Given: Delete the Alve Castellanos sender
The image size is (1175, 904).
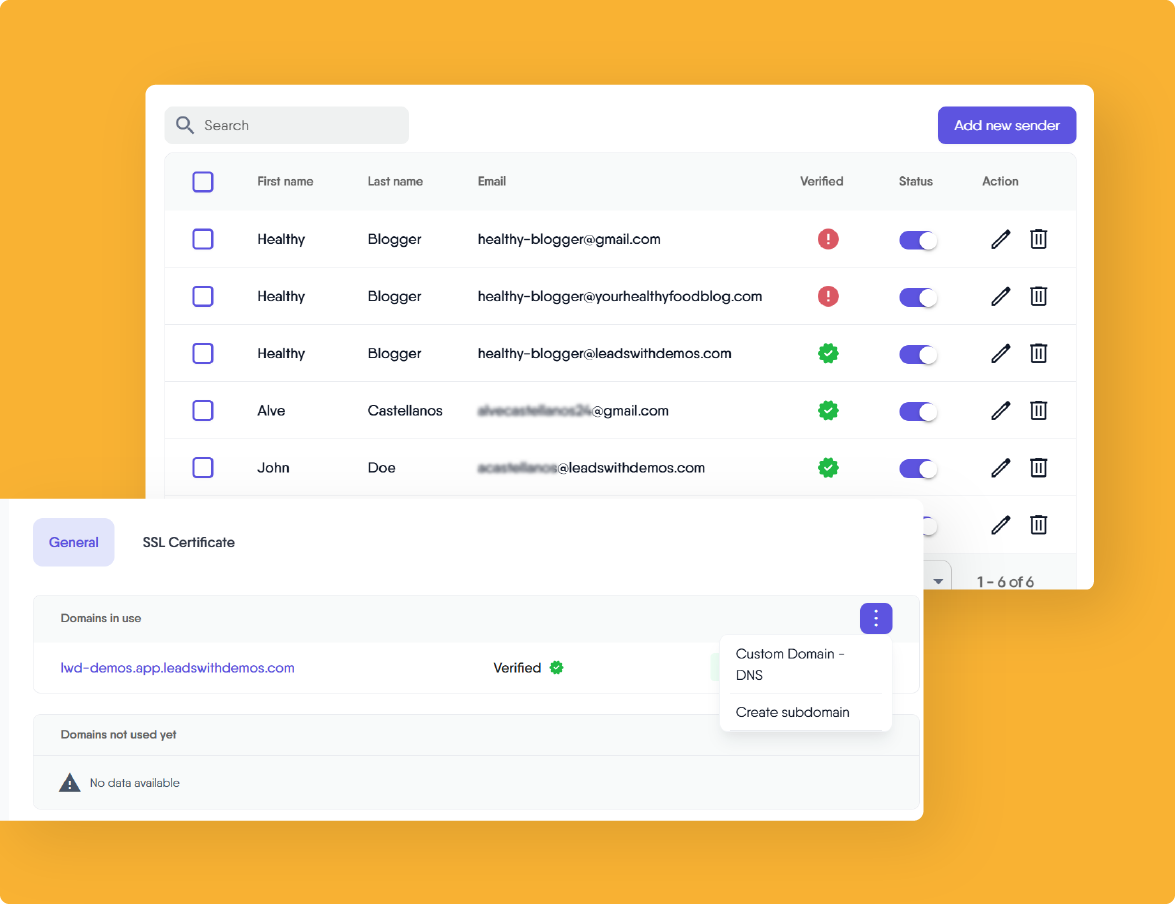Looking at the screenshot, I should click(x=1038, y=410).
